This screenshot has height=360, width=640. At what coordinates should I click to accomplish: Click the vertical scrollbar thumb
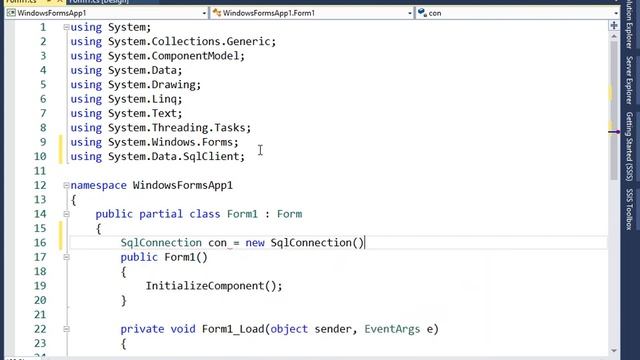click(614, 110)
